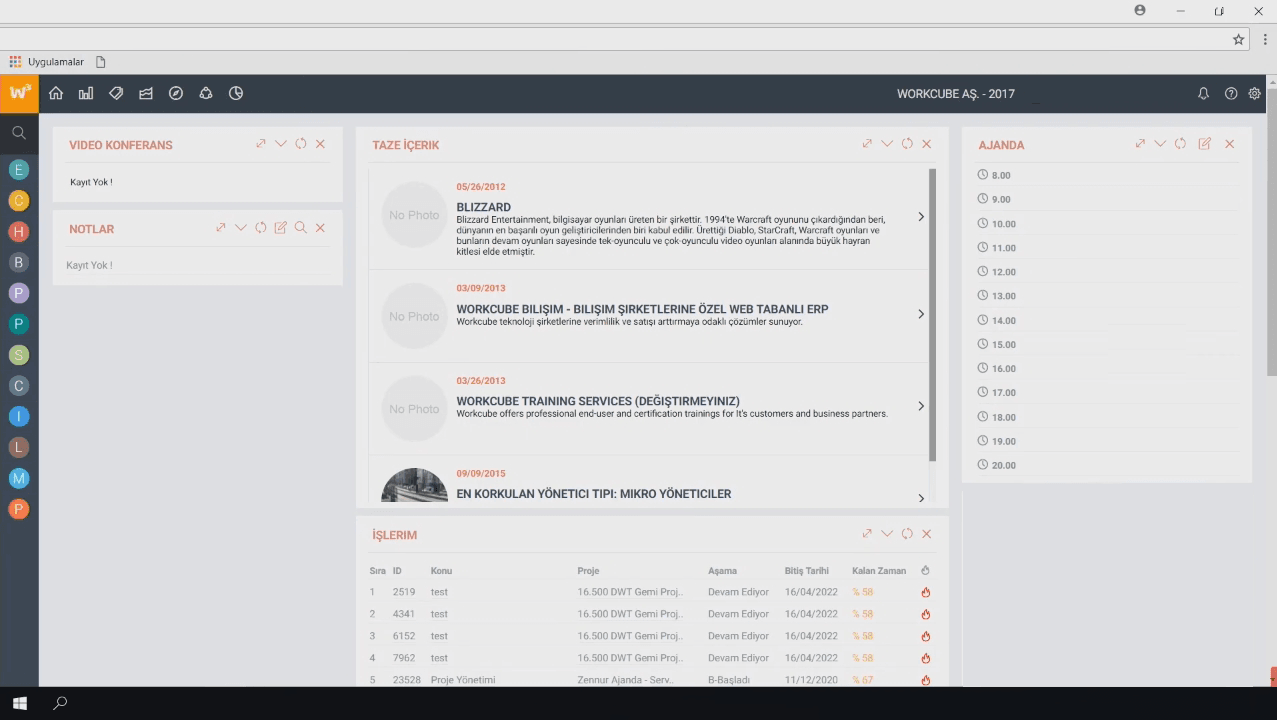Collapse the Ajanda panel chevron
The height and width of the screenshot is (720, 1277).
click(x=1160, y=144)
